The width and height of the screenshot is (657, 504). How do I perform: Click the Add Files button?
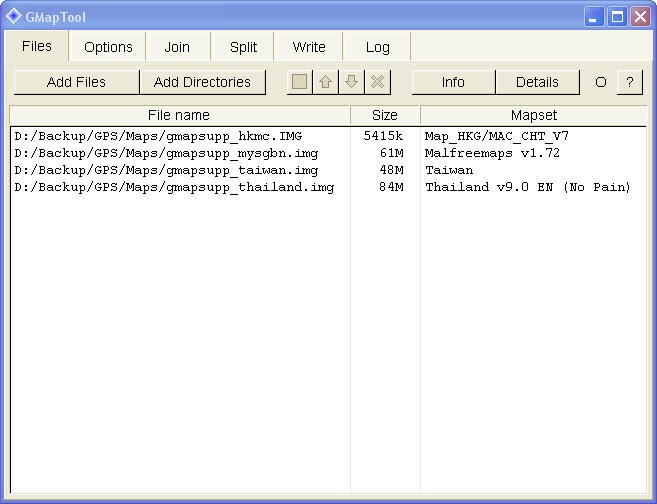tap(76, 82)
